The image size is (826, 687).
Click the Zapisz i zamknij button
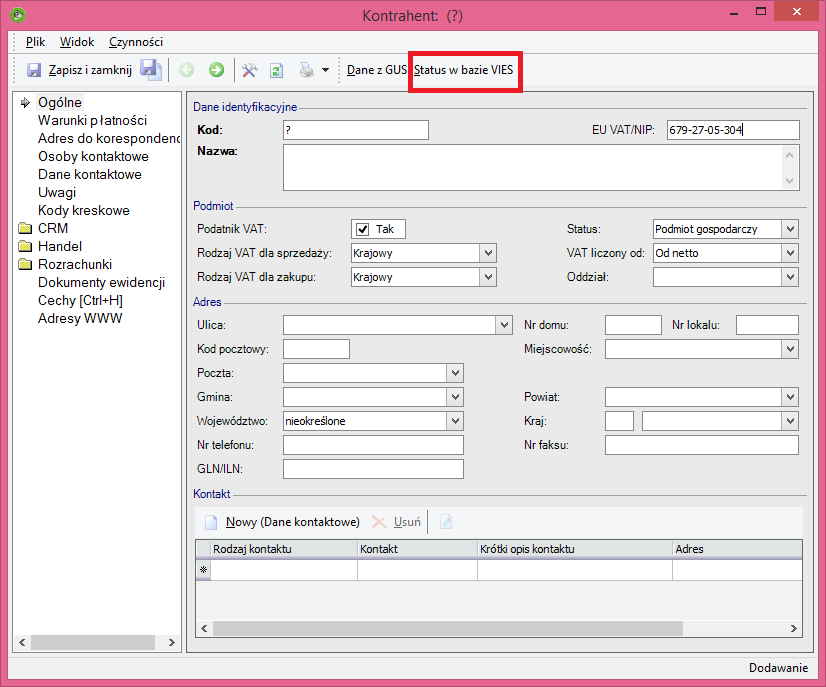tap(90, 70)
